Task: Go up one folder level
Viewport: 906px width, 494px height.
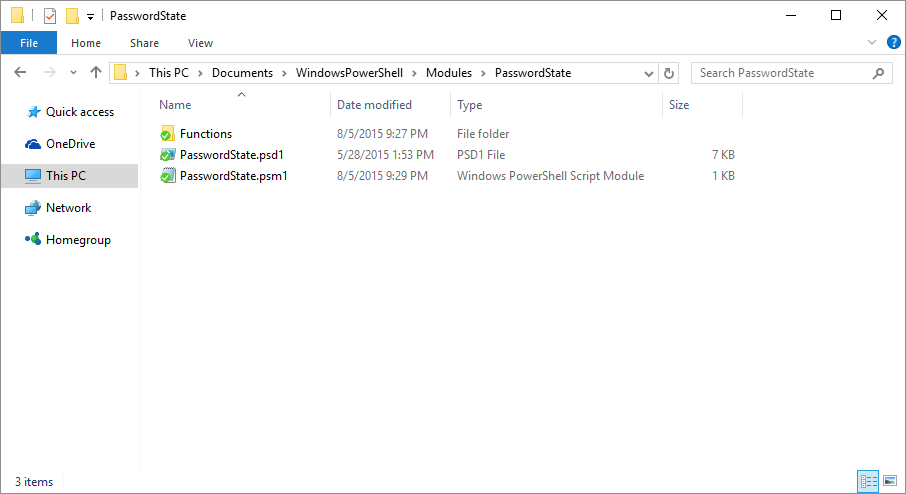Action: [x=96, y=72]
